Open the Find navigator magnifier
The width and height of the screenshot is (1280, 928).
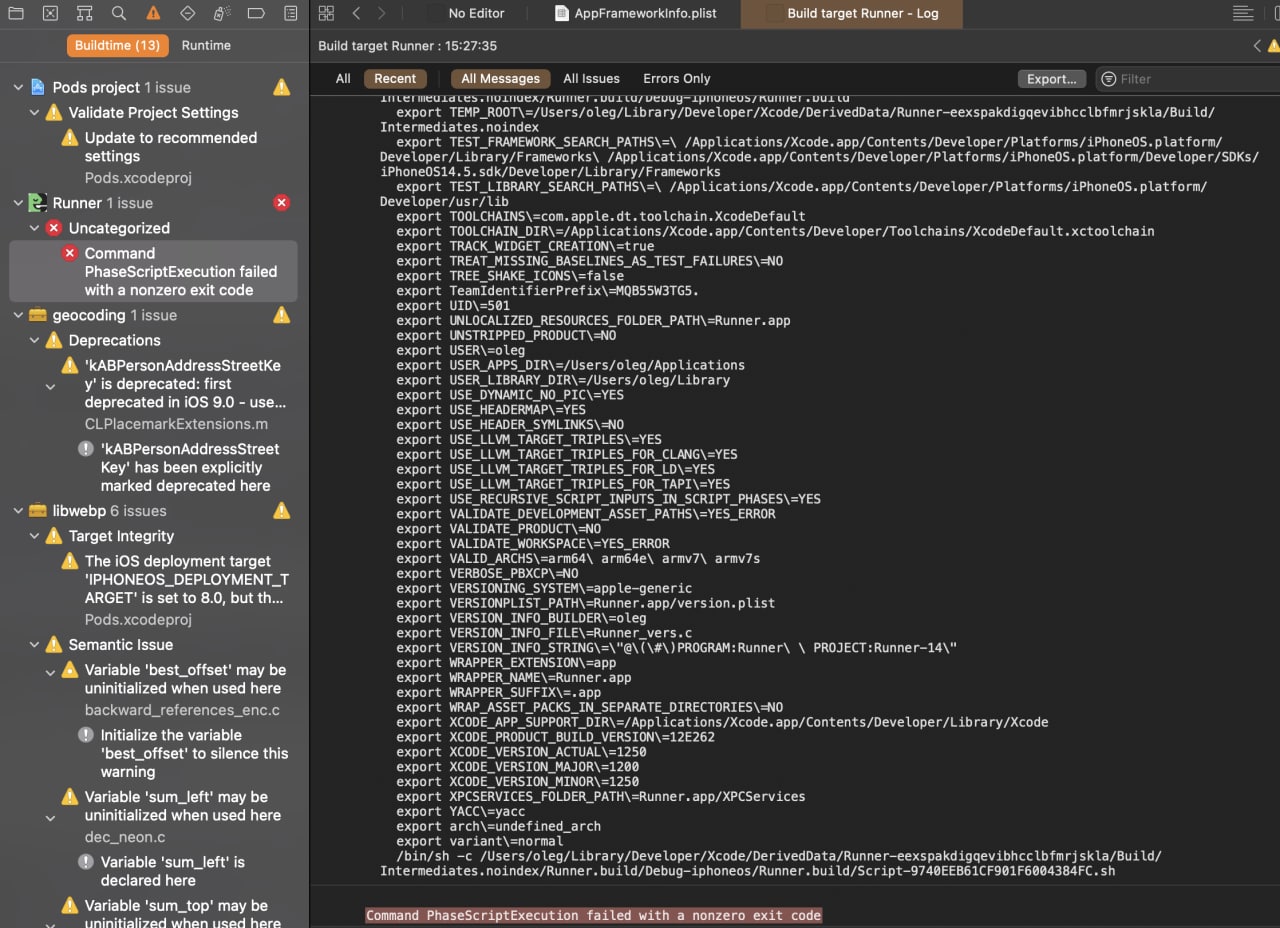tap(119, 13)
